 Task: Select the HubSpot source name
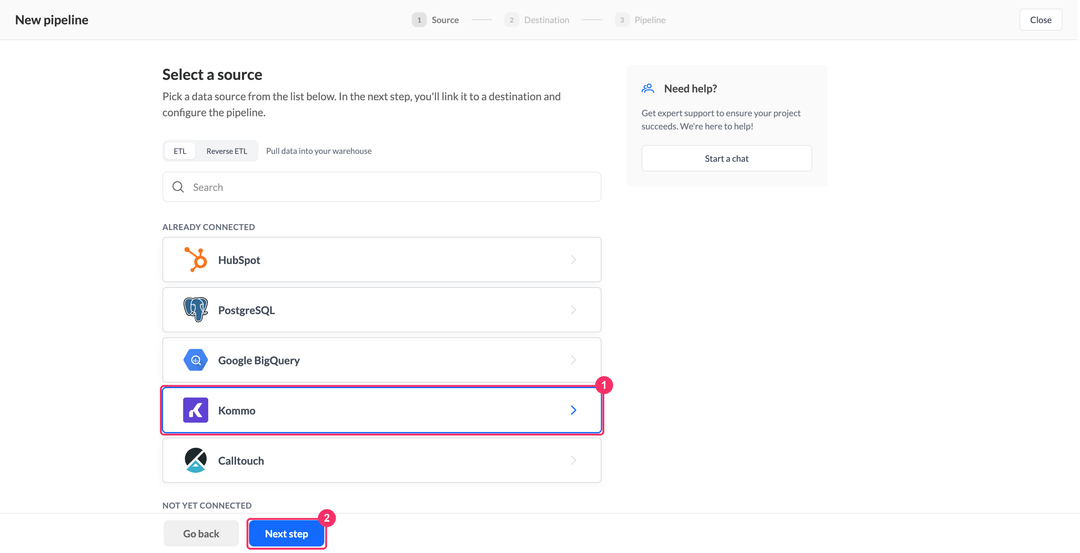point(239,260)
